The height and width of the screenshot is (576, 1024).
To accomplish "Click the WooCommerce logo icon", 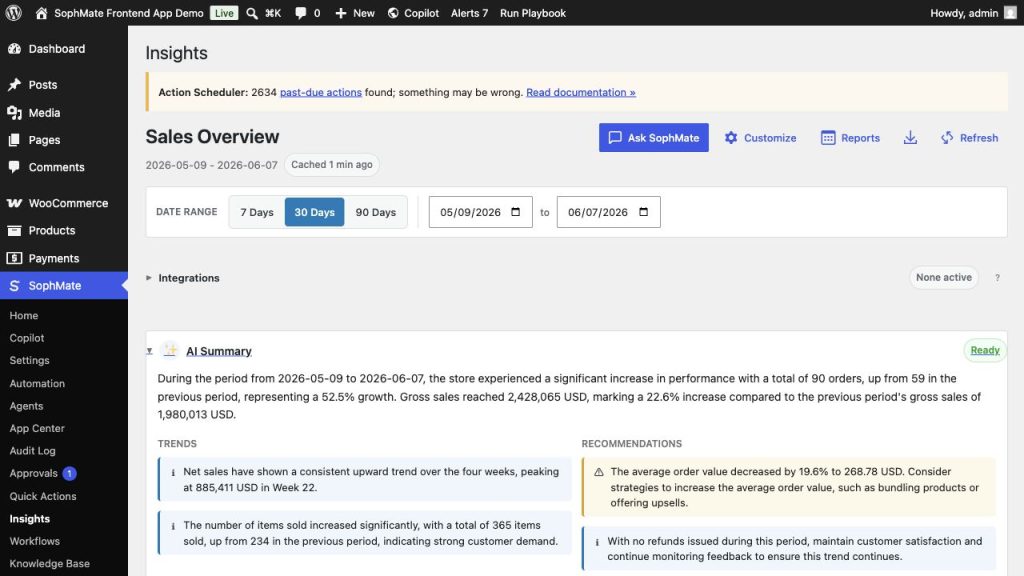I will [x=14, y=203].
